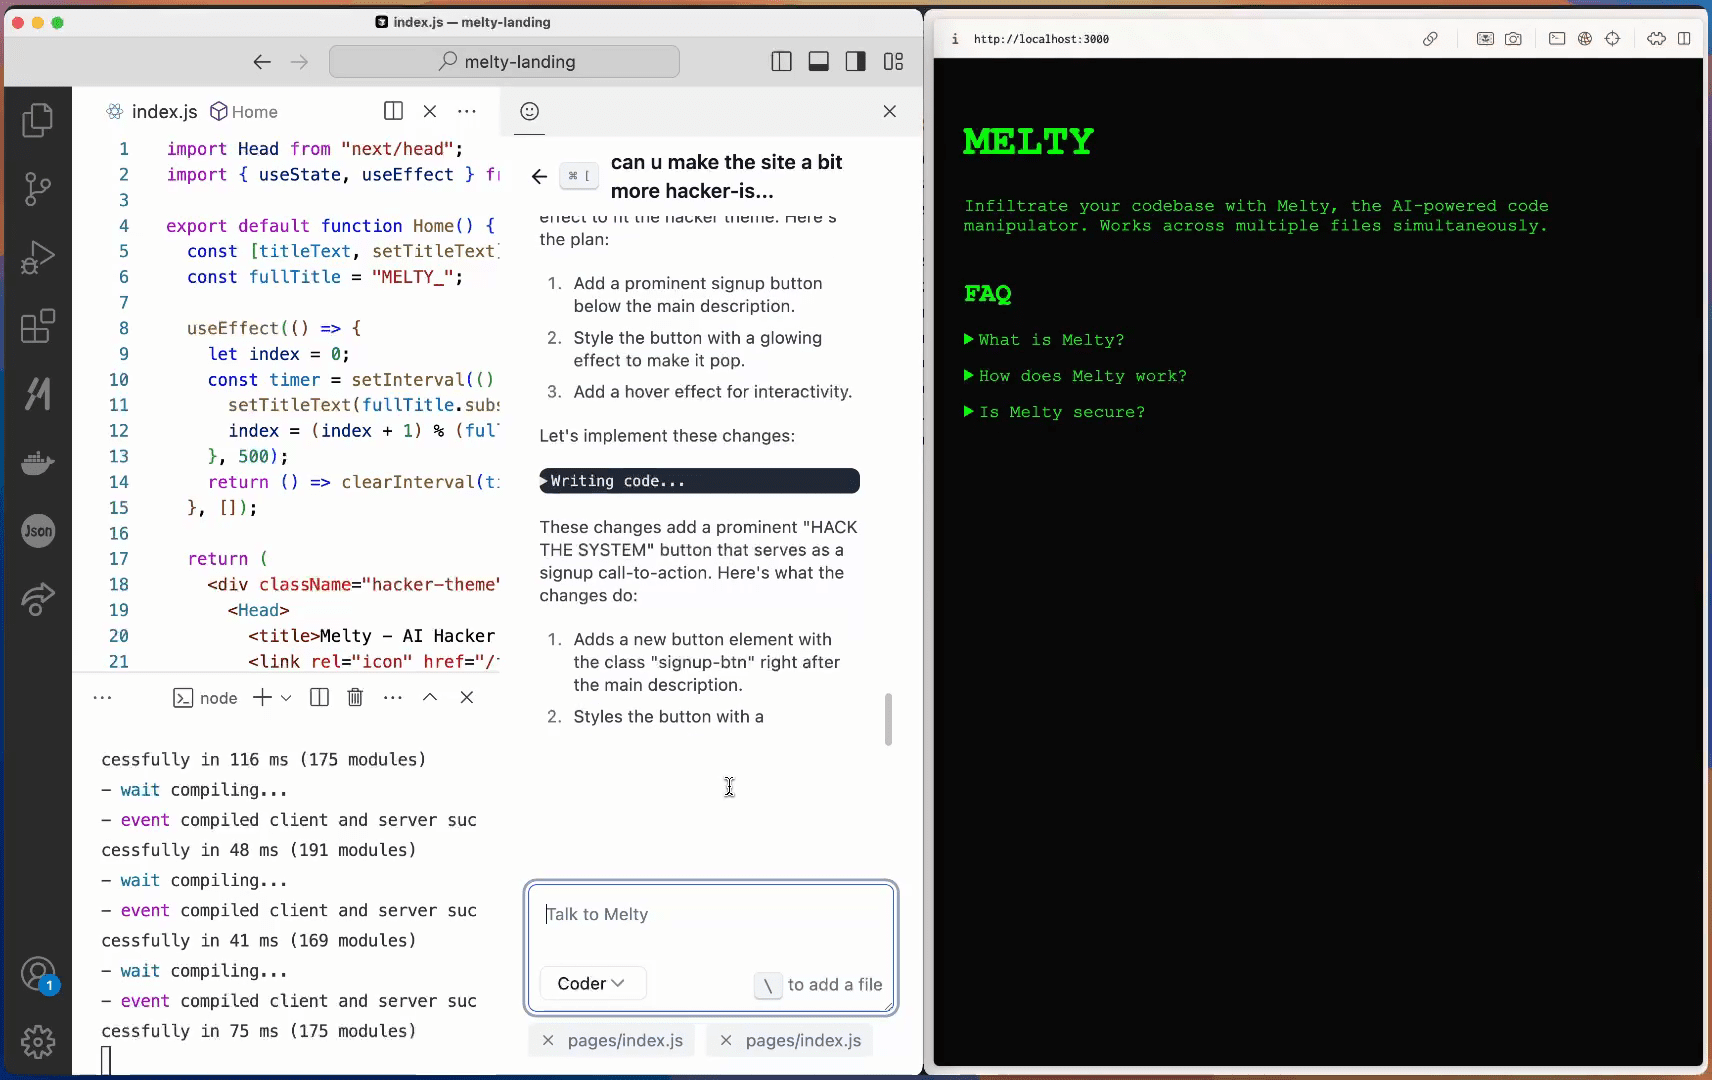
Task: Open the Extensions view
Action: pyautogui.click(x=37, y=326)
